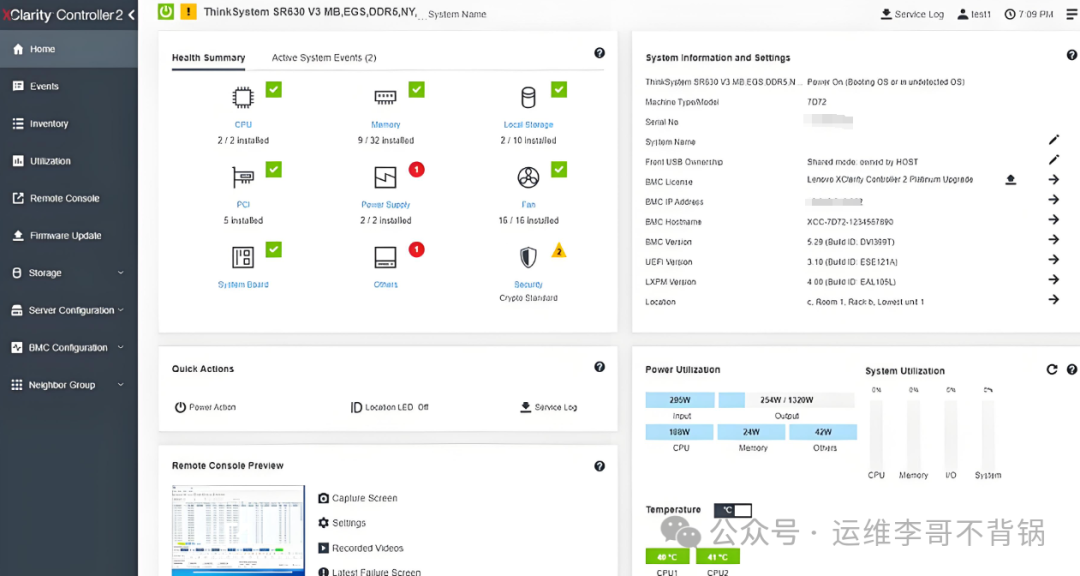Viewport: 1080px width, 576px height.
Task: Click the BMC License upload icon
Action: (x=1010, y=180)
